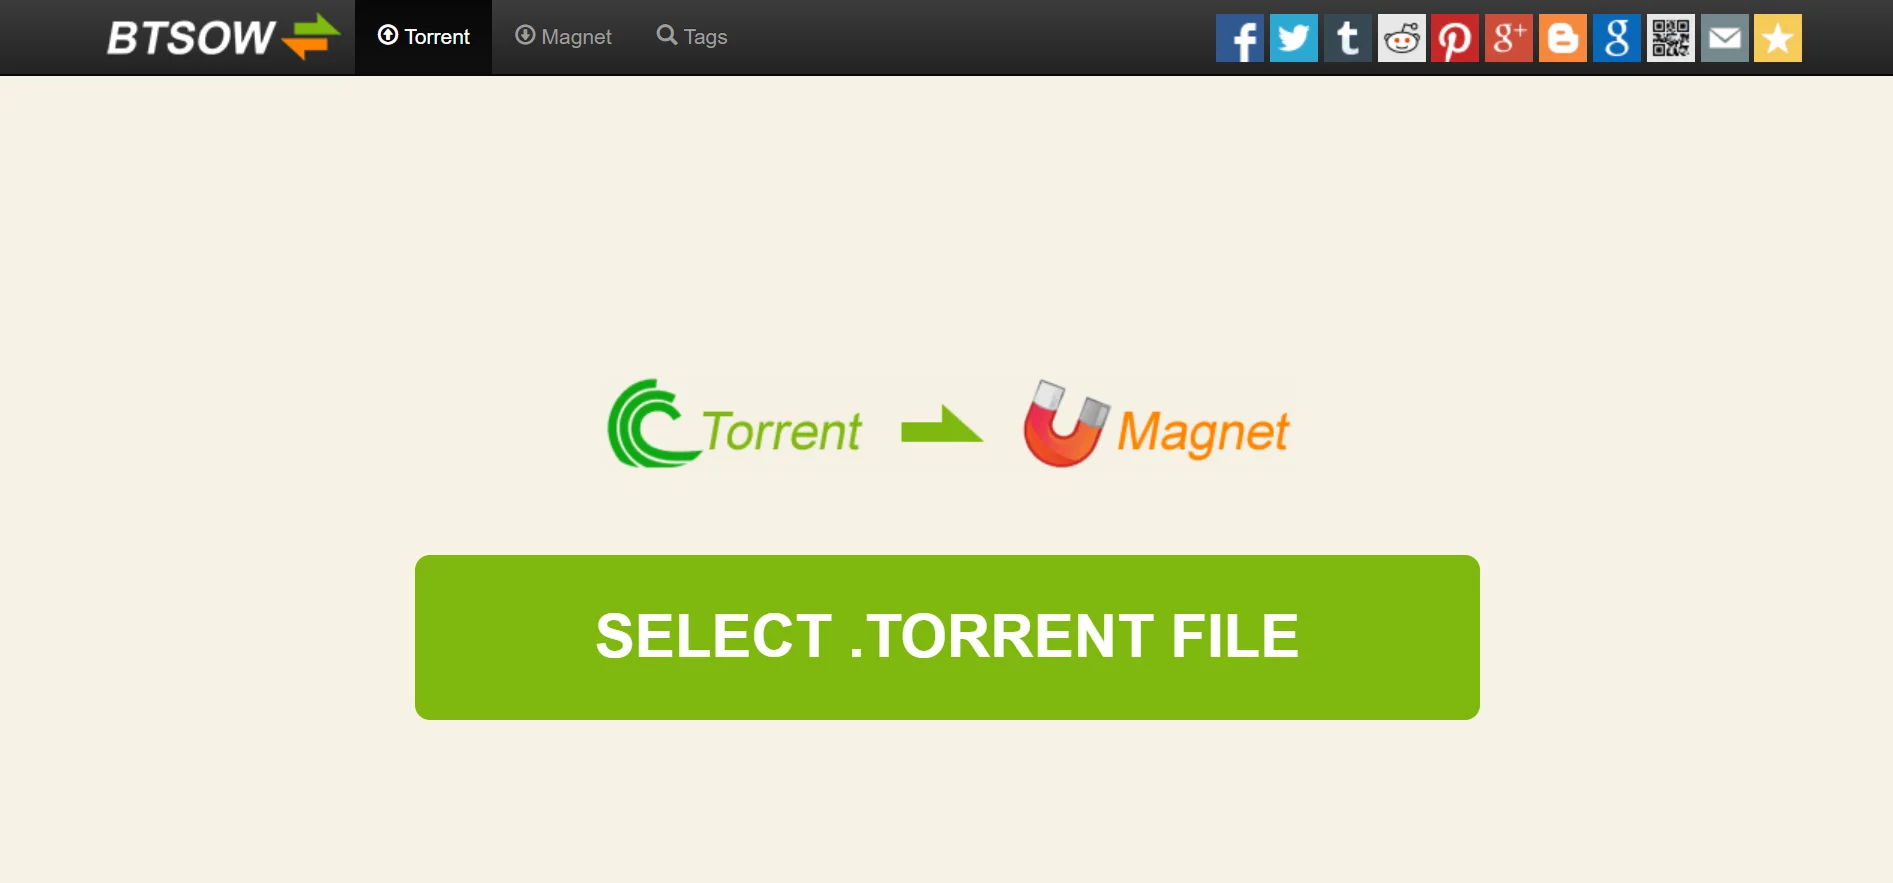Click the SELECT .TORRENT FILE button

click(x=947, y=637)
